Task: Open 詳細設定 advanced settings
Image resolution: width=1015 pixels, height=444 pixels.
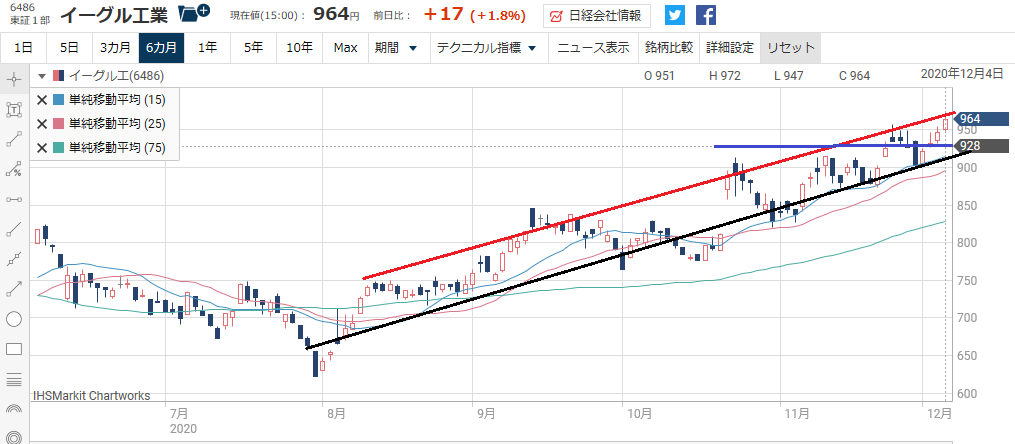Action: click(x=730, y=47)
